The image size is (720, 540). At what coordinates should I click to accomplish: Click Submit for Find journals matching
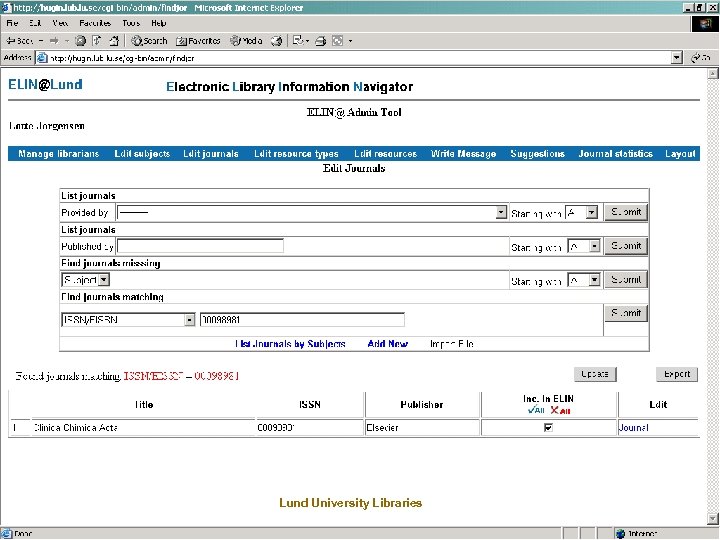[x=626, y=313]
